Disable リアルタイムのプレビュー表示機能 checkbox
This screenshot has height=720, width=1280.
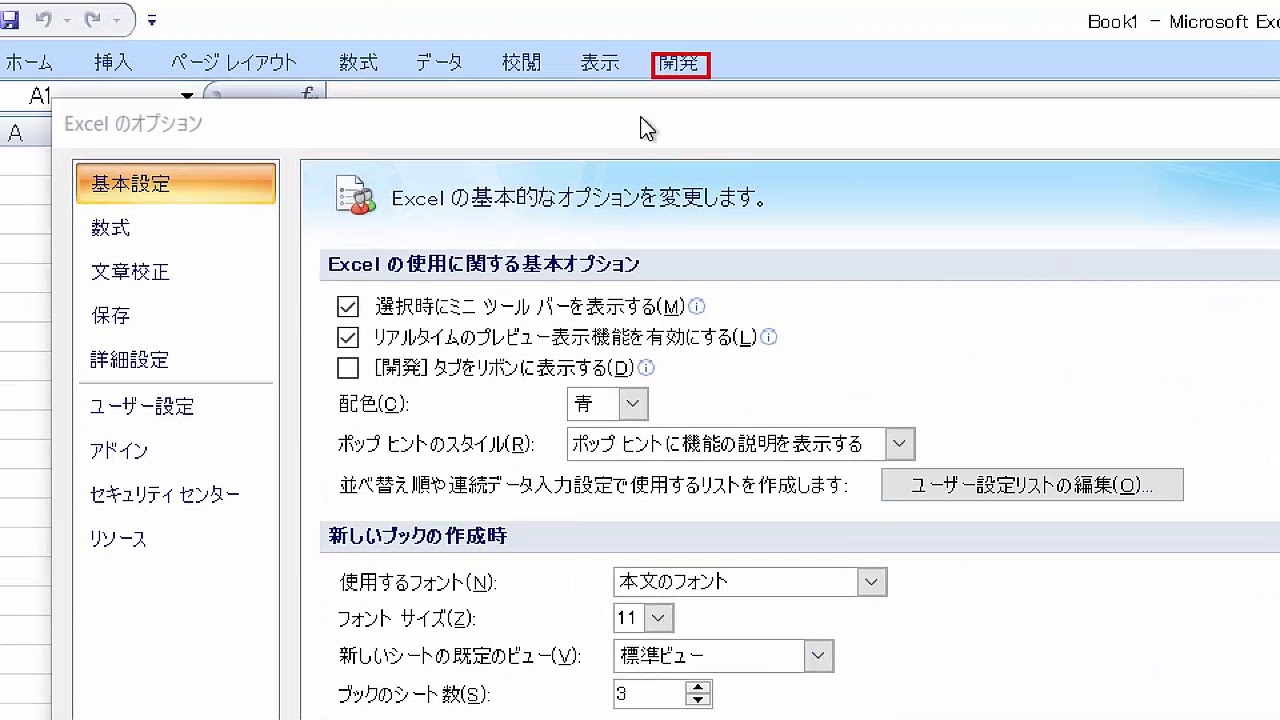(348, 338)
